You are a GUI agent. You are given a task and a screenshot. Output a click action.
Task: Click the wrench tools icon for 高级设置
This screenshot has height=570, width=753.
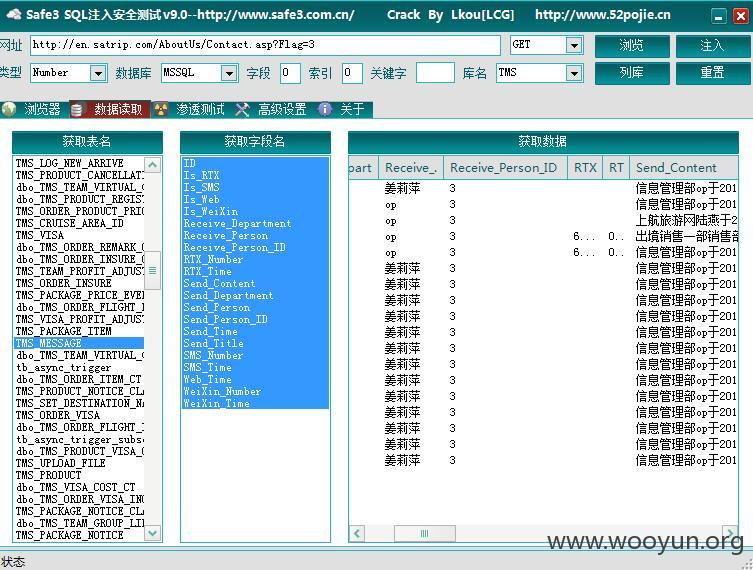(243, 109)
